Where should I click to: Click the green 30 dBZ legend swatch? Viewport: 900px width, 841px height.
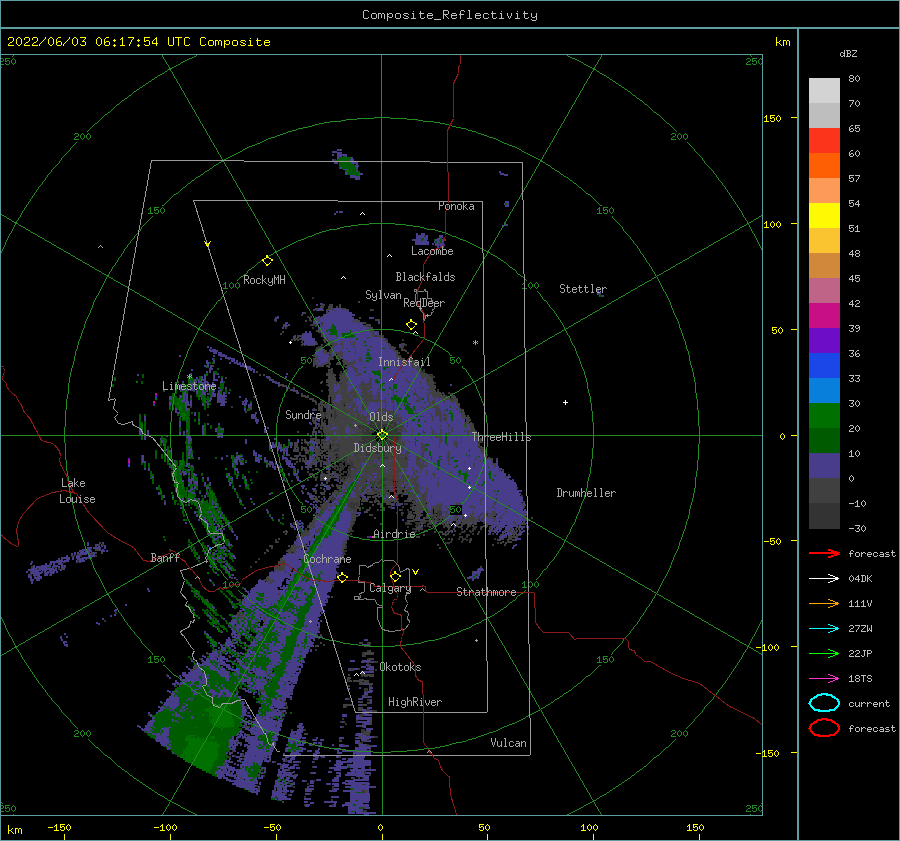tap(824, 415)
